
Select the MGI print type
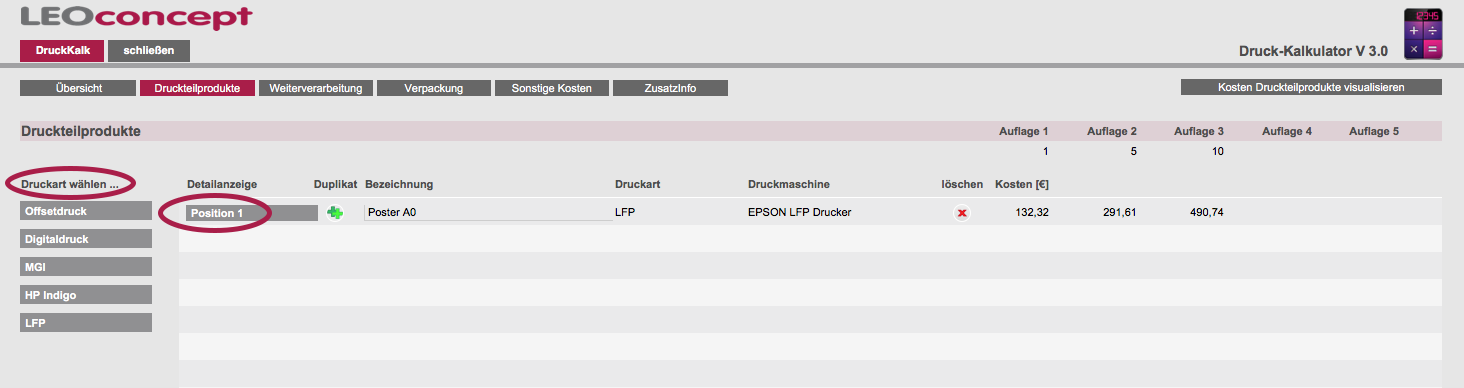click(x=86, y=267)
